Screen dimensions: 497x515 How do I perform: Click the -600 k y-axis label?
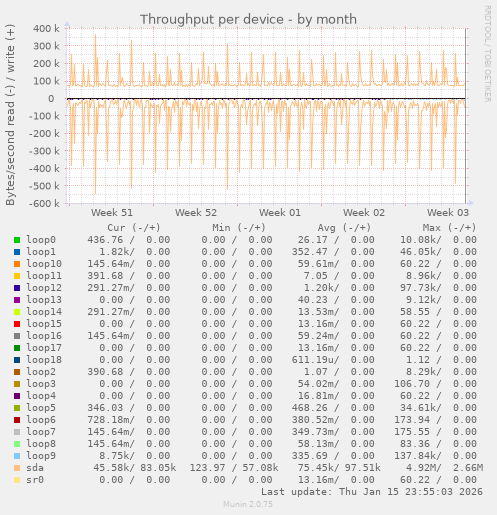pos(44,203)
